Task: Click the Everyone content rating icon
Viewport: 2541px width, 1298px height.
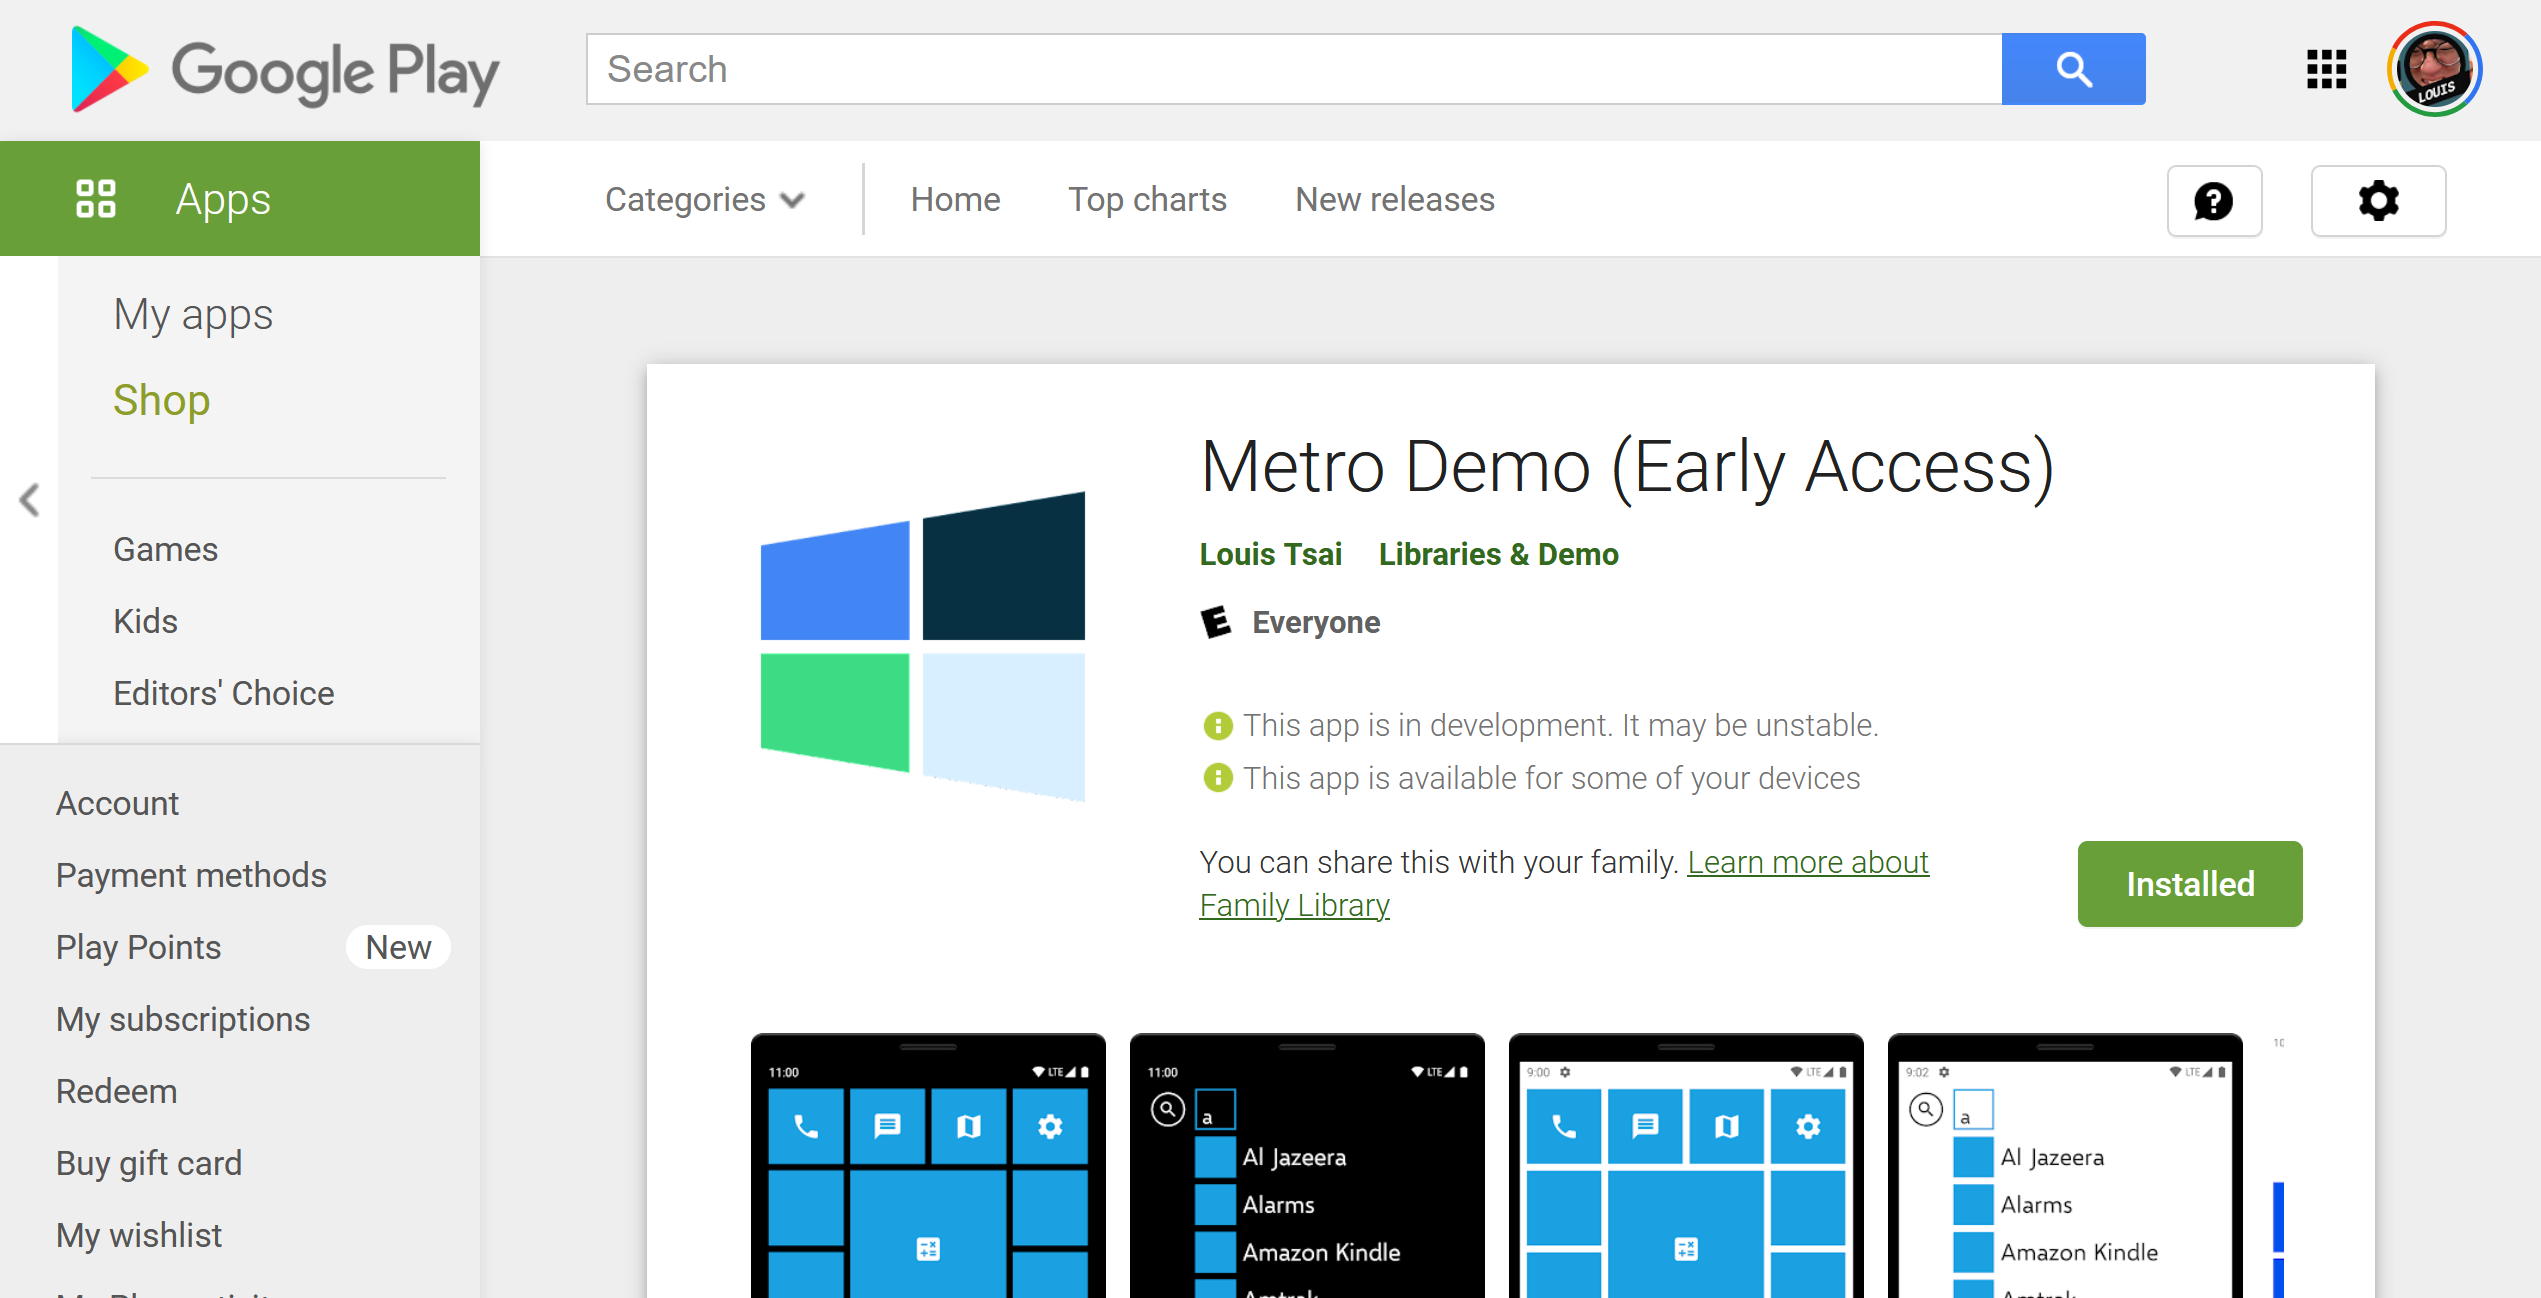Action: pos(1215,622)
